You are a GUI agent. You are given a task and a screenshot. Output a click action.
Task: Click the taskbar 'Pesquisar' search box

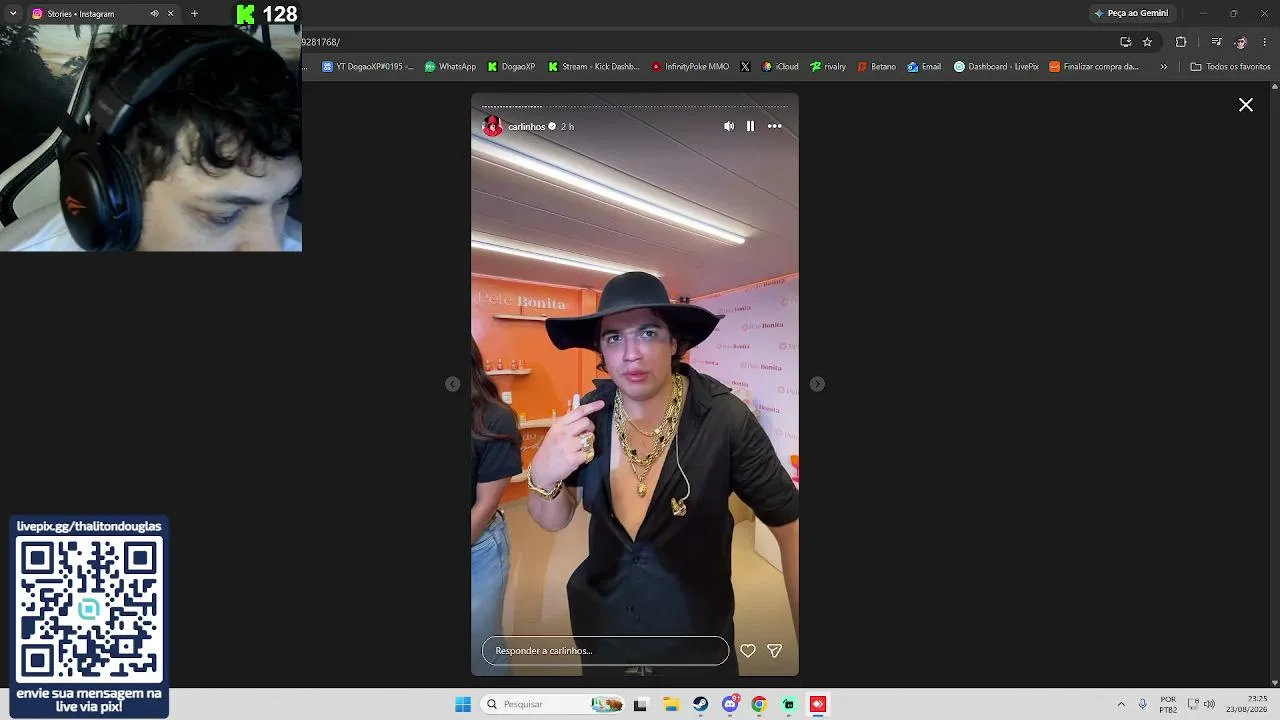click(552, 704)
